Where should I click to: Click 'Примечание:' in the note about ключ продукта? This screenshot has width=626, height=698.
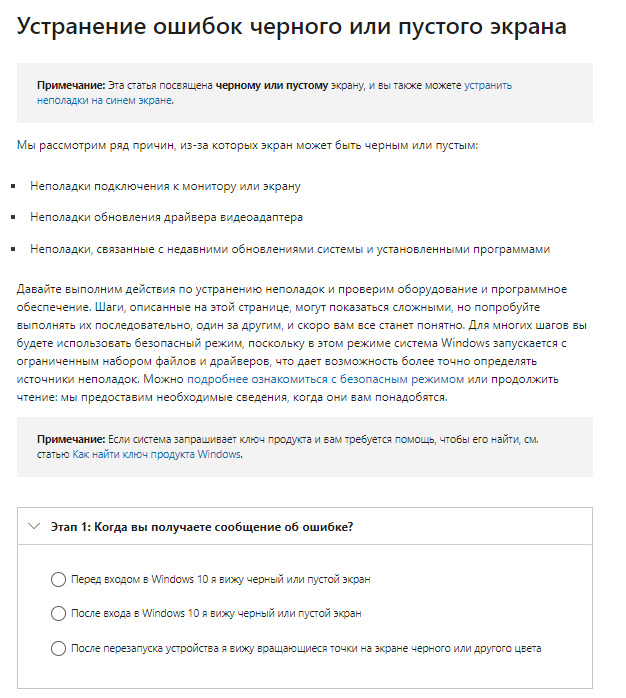pyautogui.click(x=71, y=439)
